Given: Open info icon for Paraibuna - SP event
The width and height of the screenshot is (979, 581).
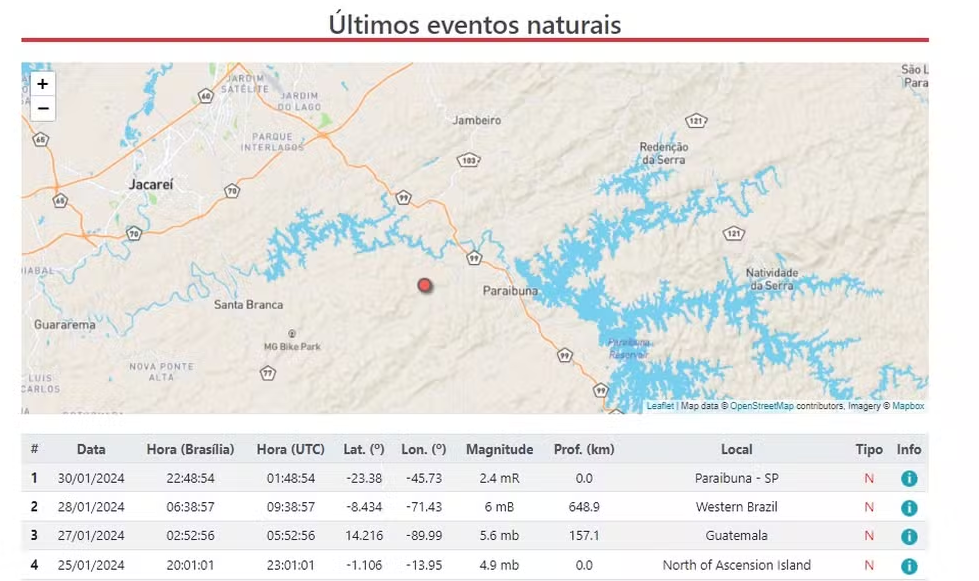Looking at the screenshot, I should click(908, 479).
